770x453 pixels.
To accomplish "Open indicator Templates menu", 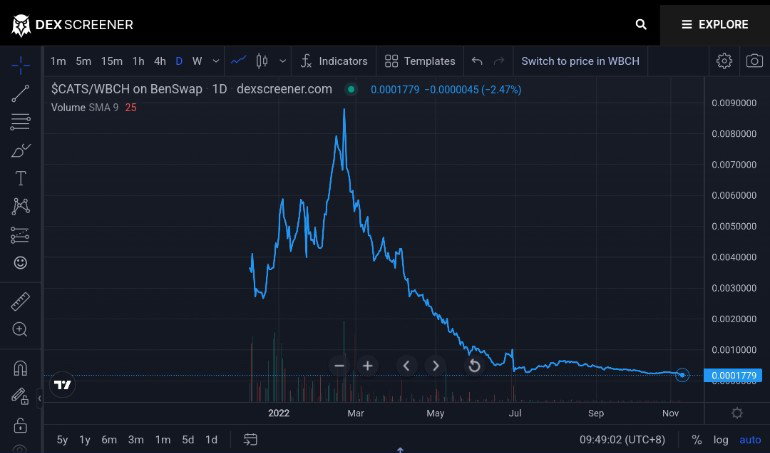I will point(420,61).
